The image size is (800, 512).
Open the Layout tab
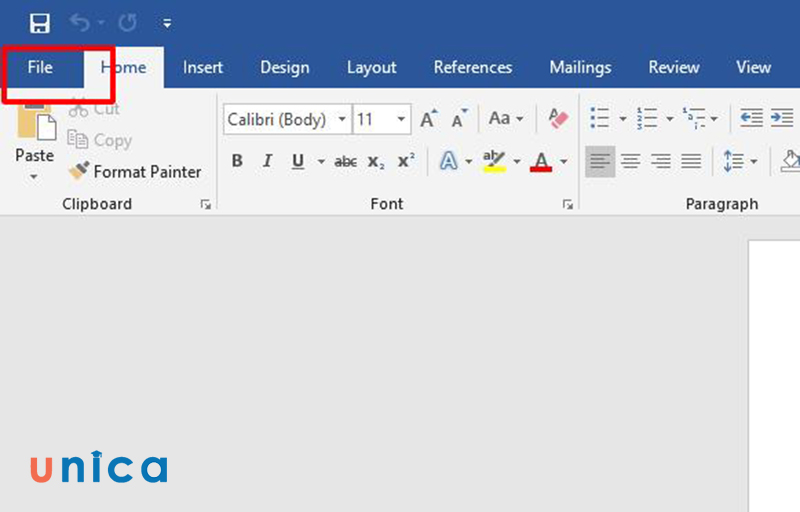371,67
